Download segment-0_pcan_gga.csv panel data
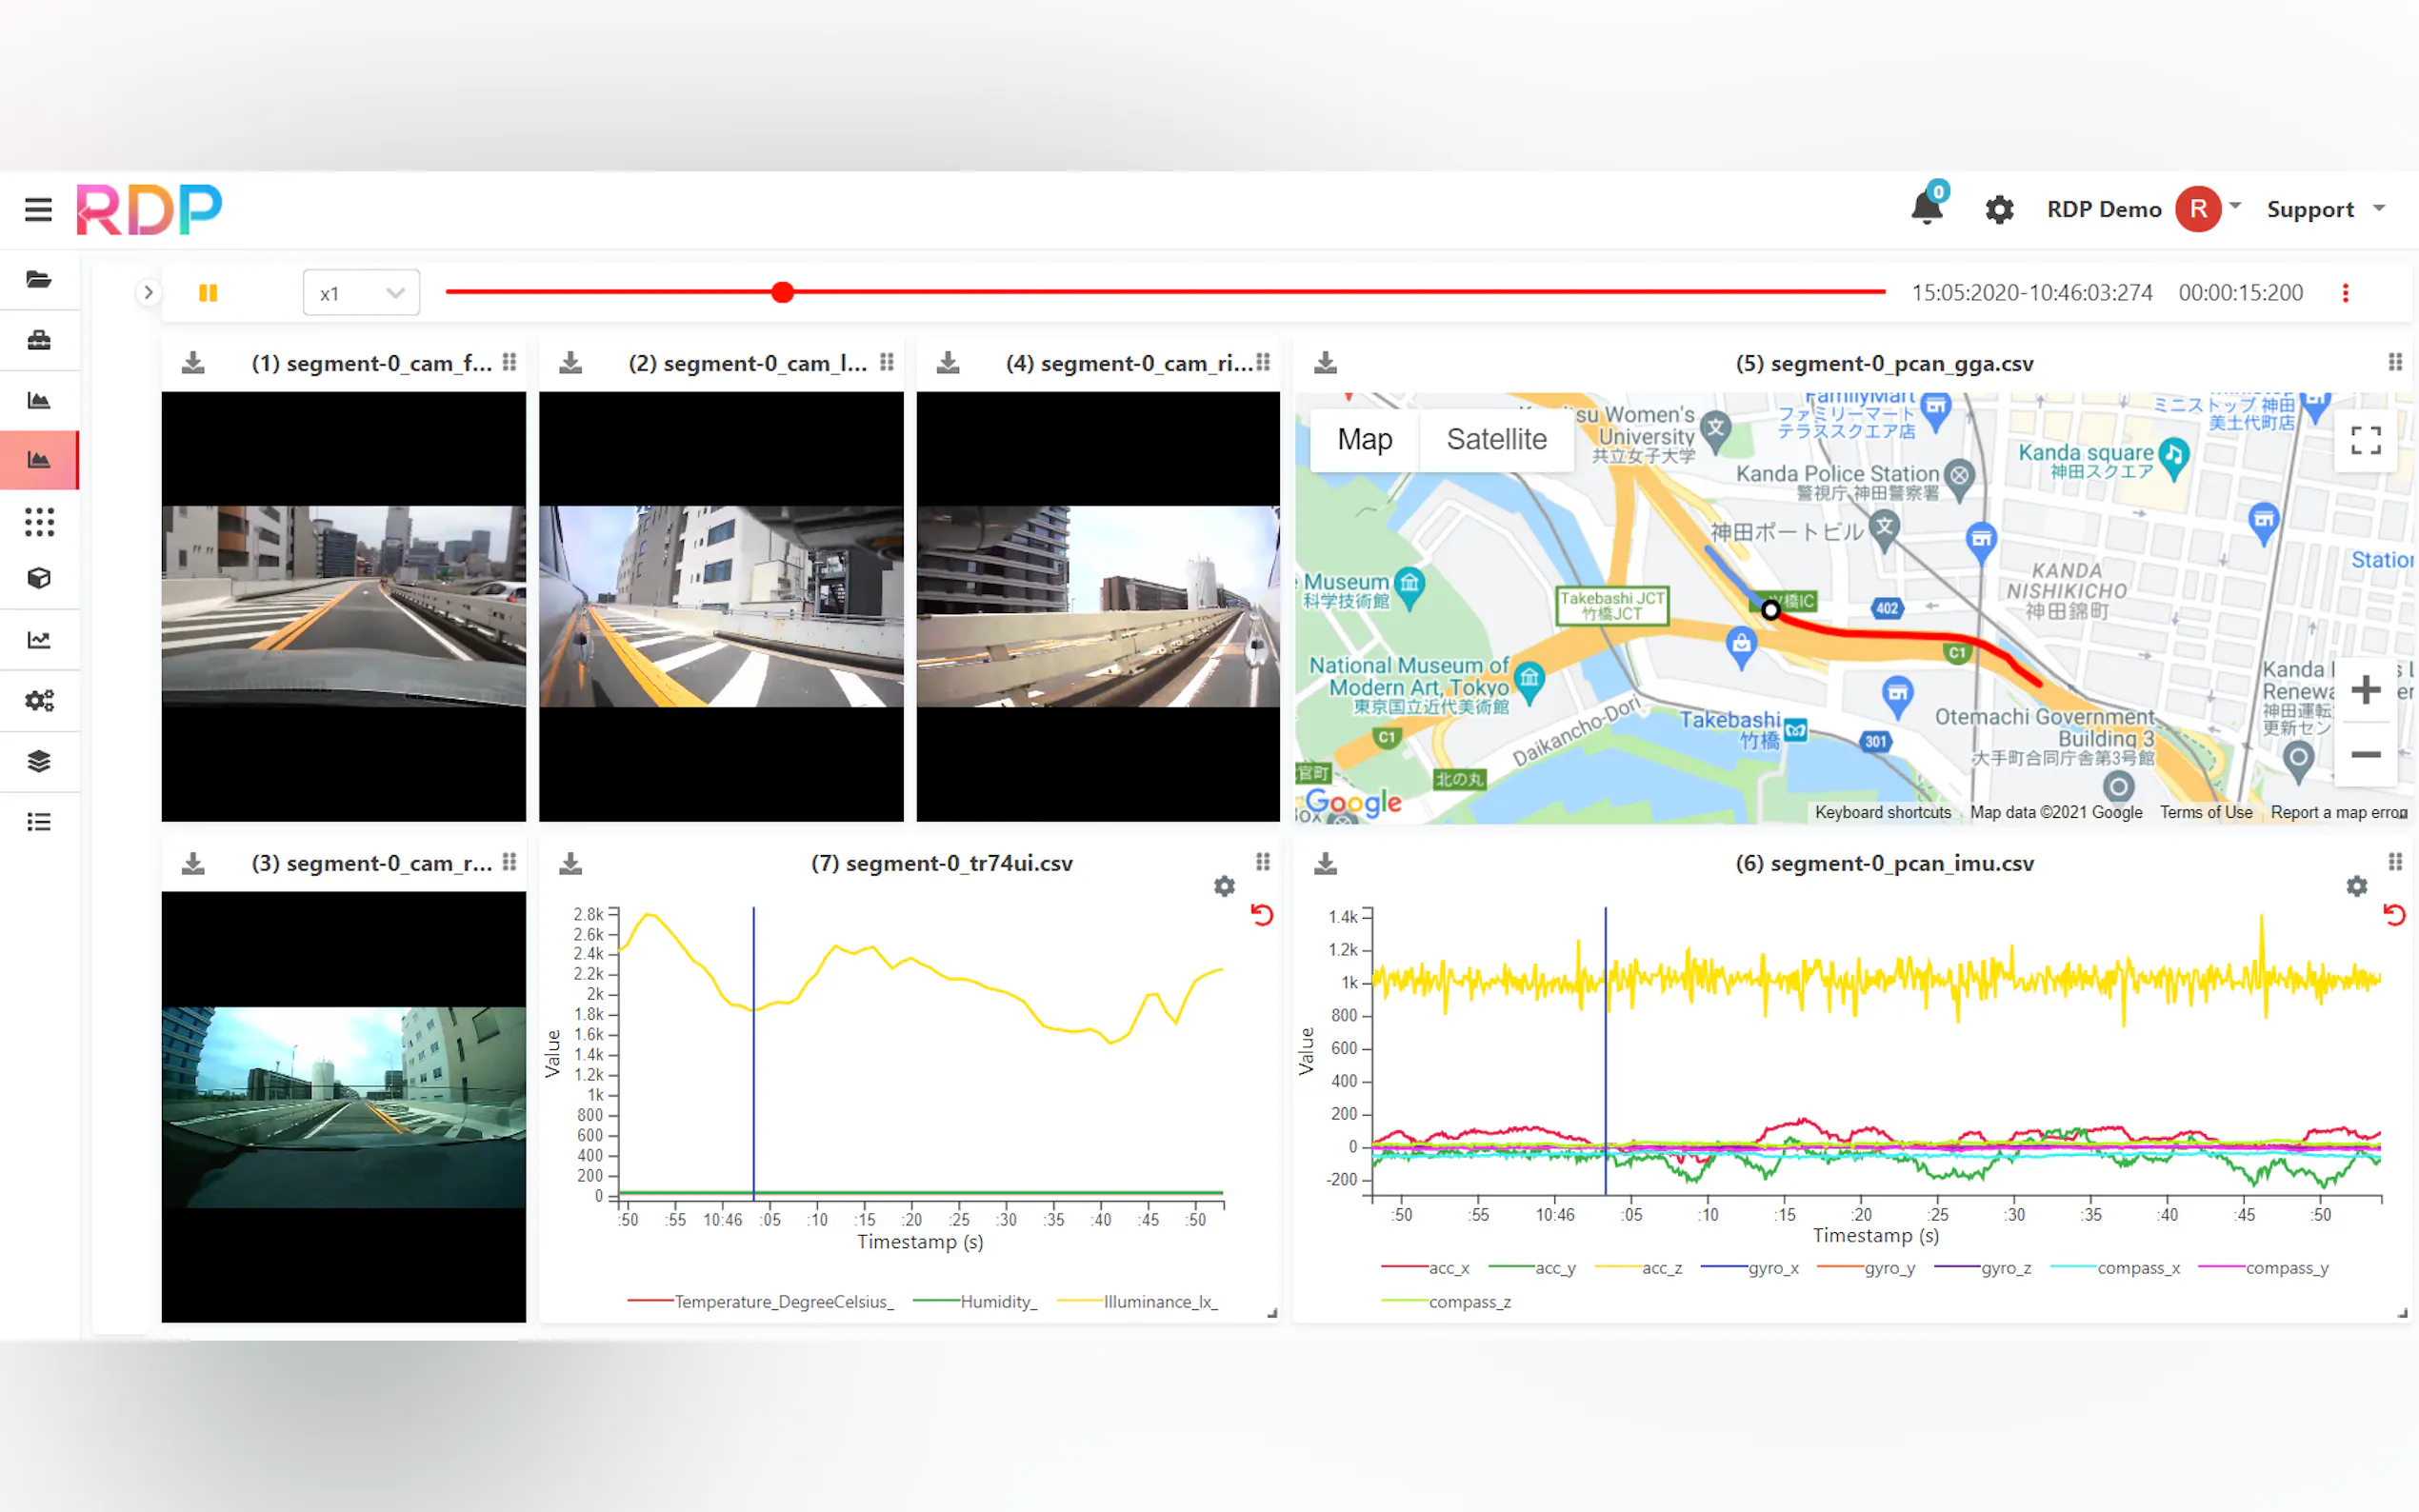 (x=1325, y=363)
